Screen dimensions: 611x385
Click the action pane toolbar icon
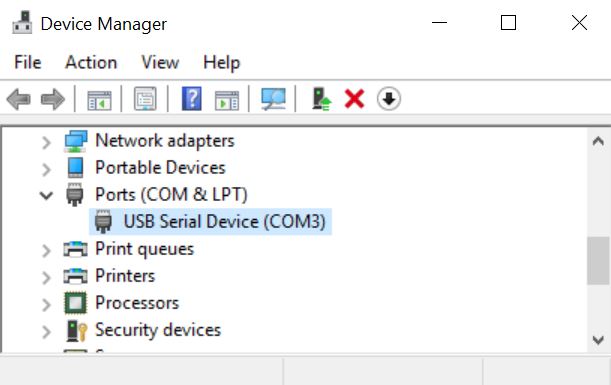(x=227, y=100)
